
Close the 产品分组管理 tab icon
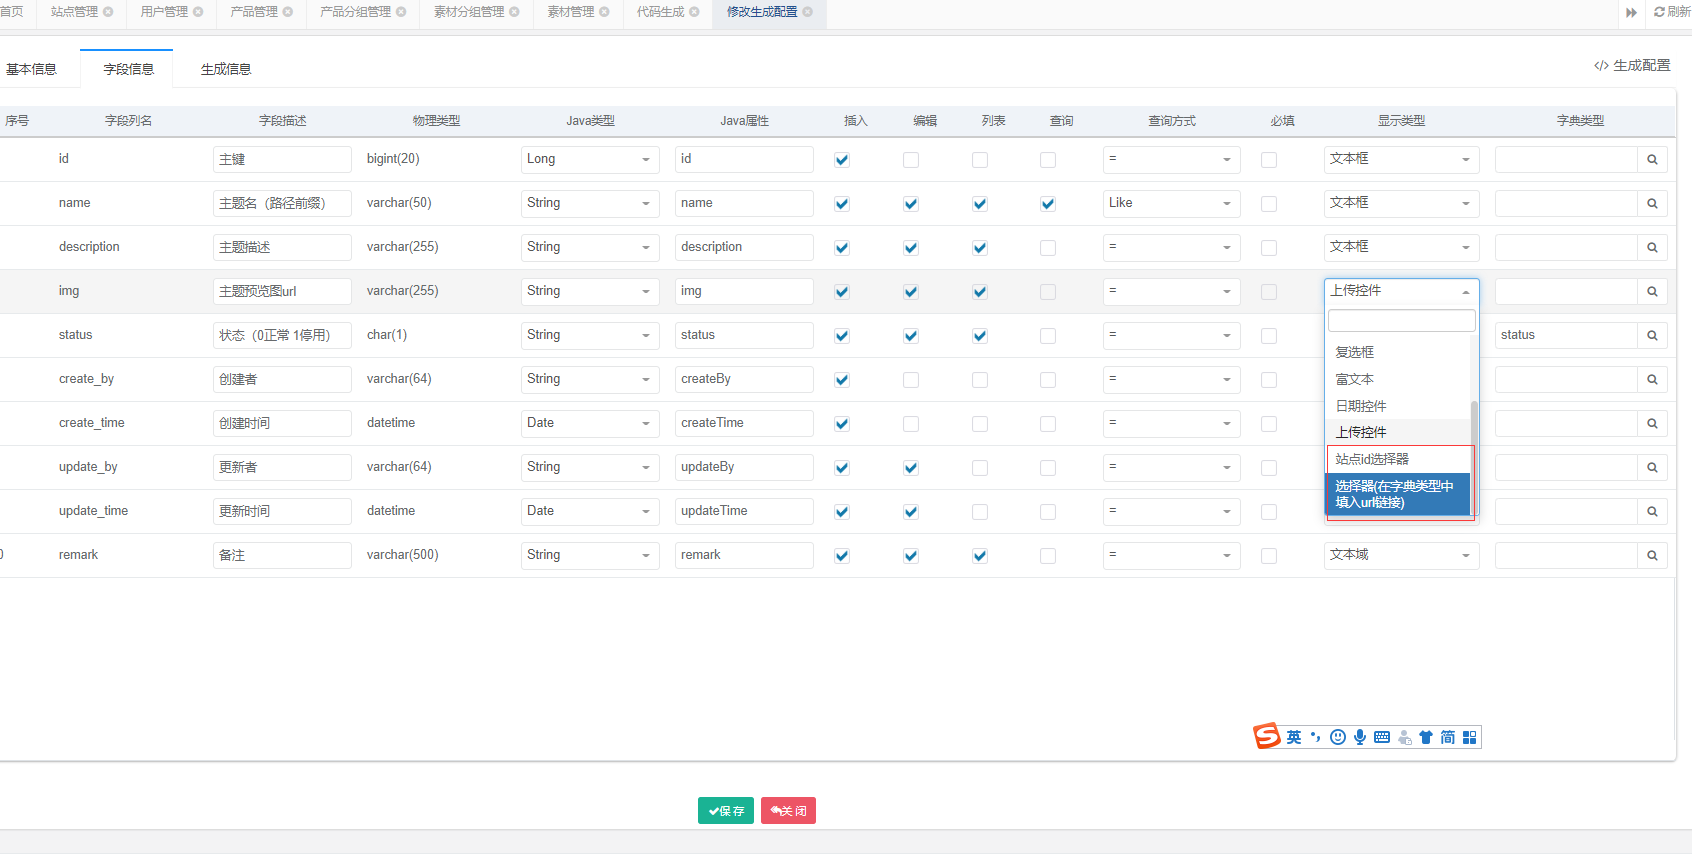401,12
